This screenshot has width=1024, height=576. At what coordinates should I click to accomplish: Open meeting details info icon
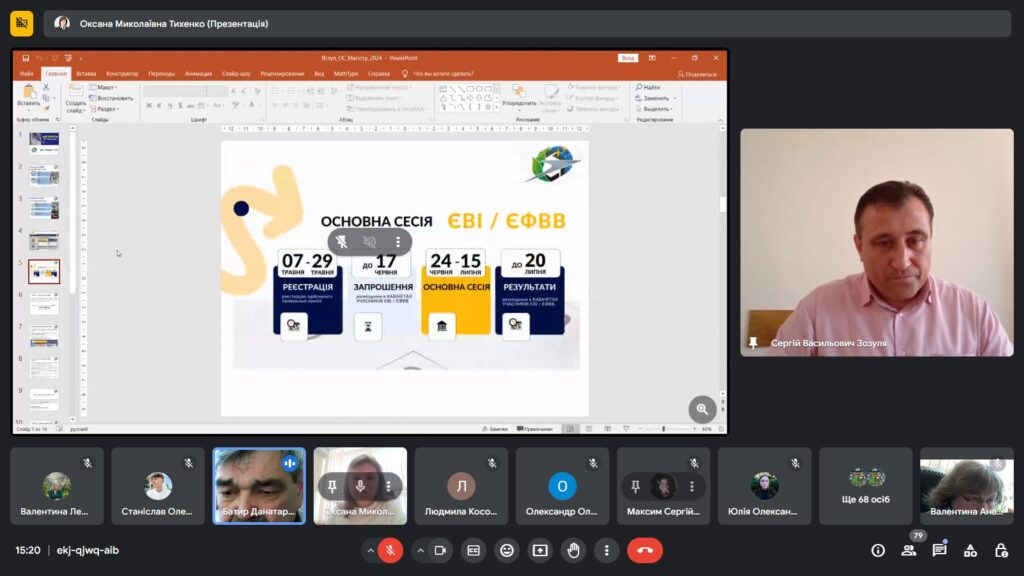point(878,550)
